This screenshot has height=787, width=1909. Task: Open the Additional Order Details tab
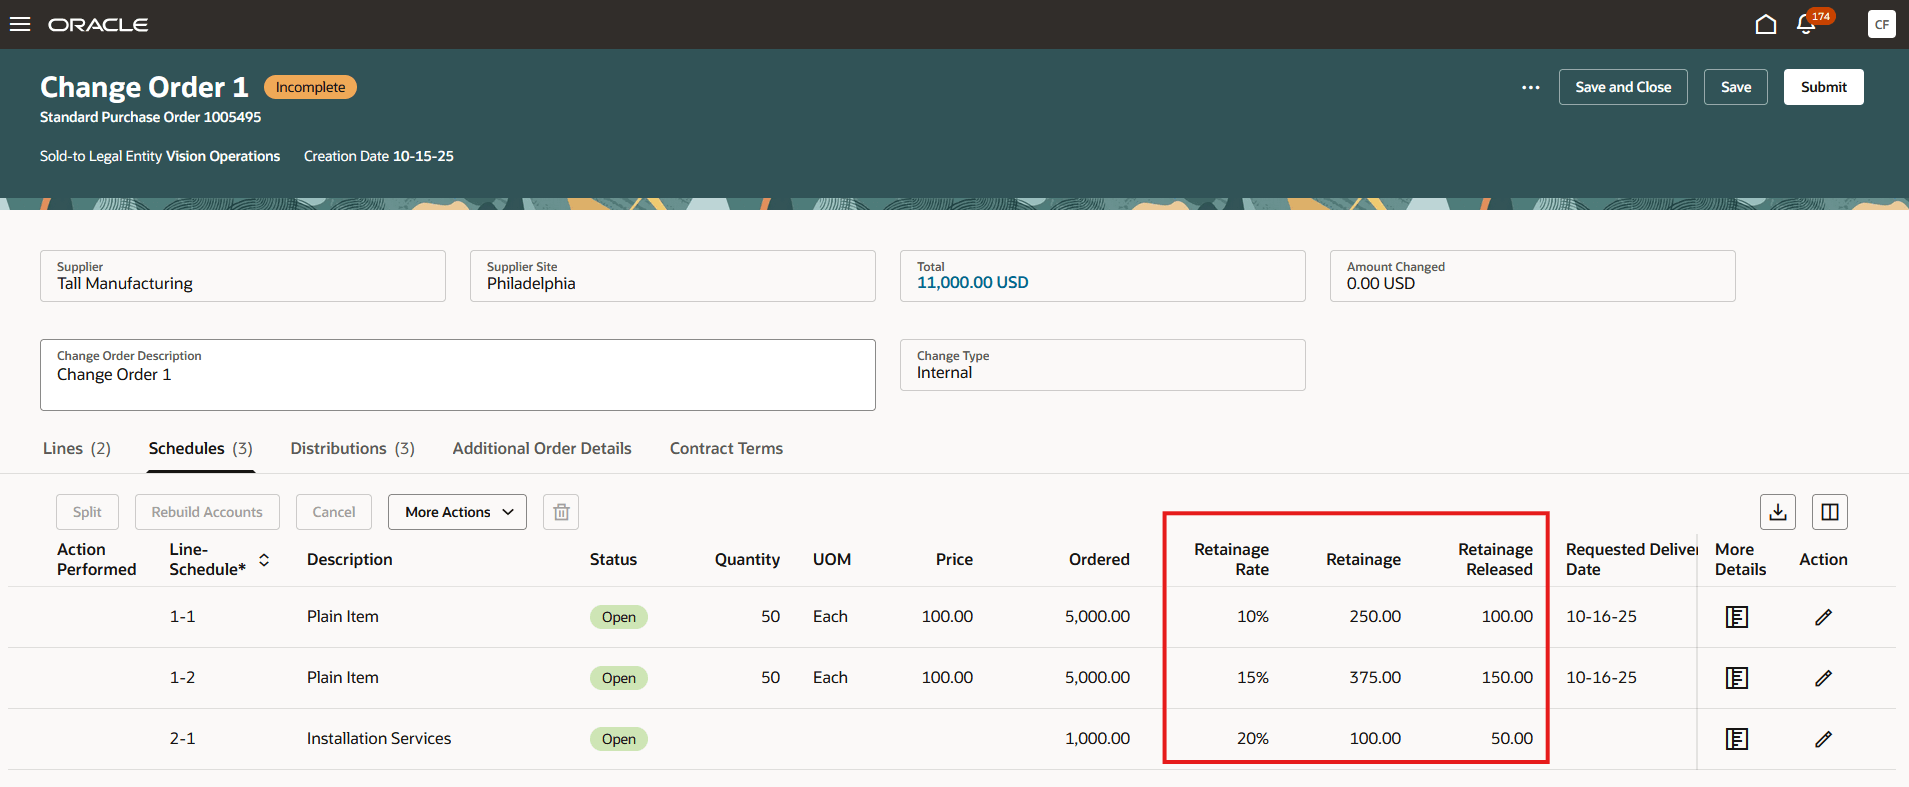click(x=542, y=448)
